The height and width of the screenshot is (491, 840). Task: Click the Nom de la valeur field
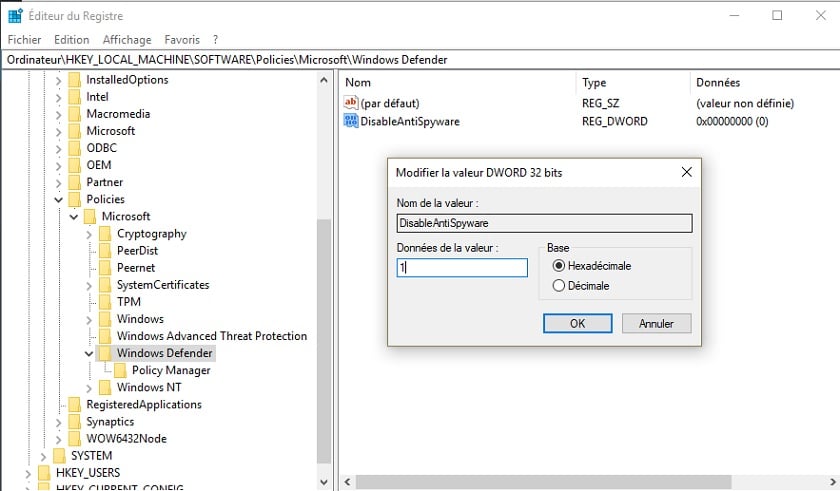coord(544,223)
